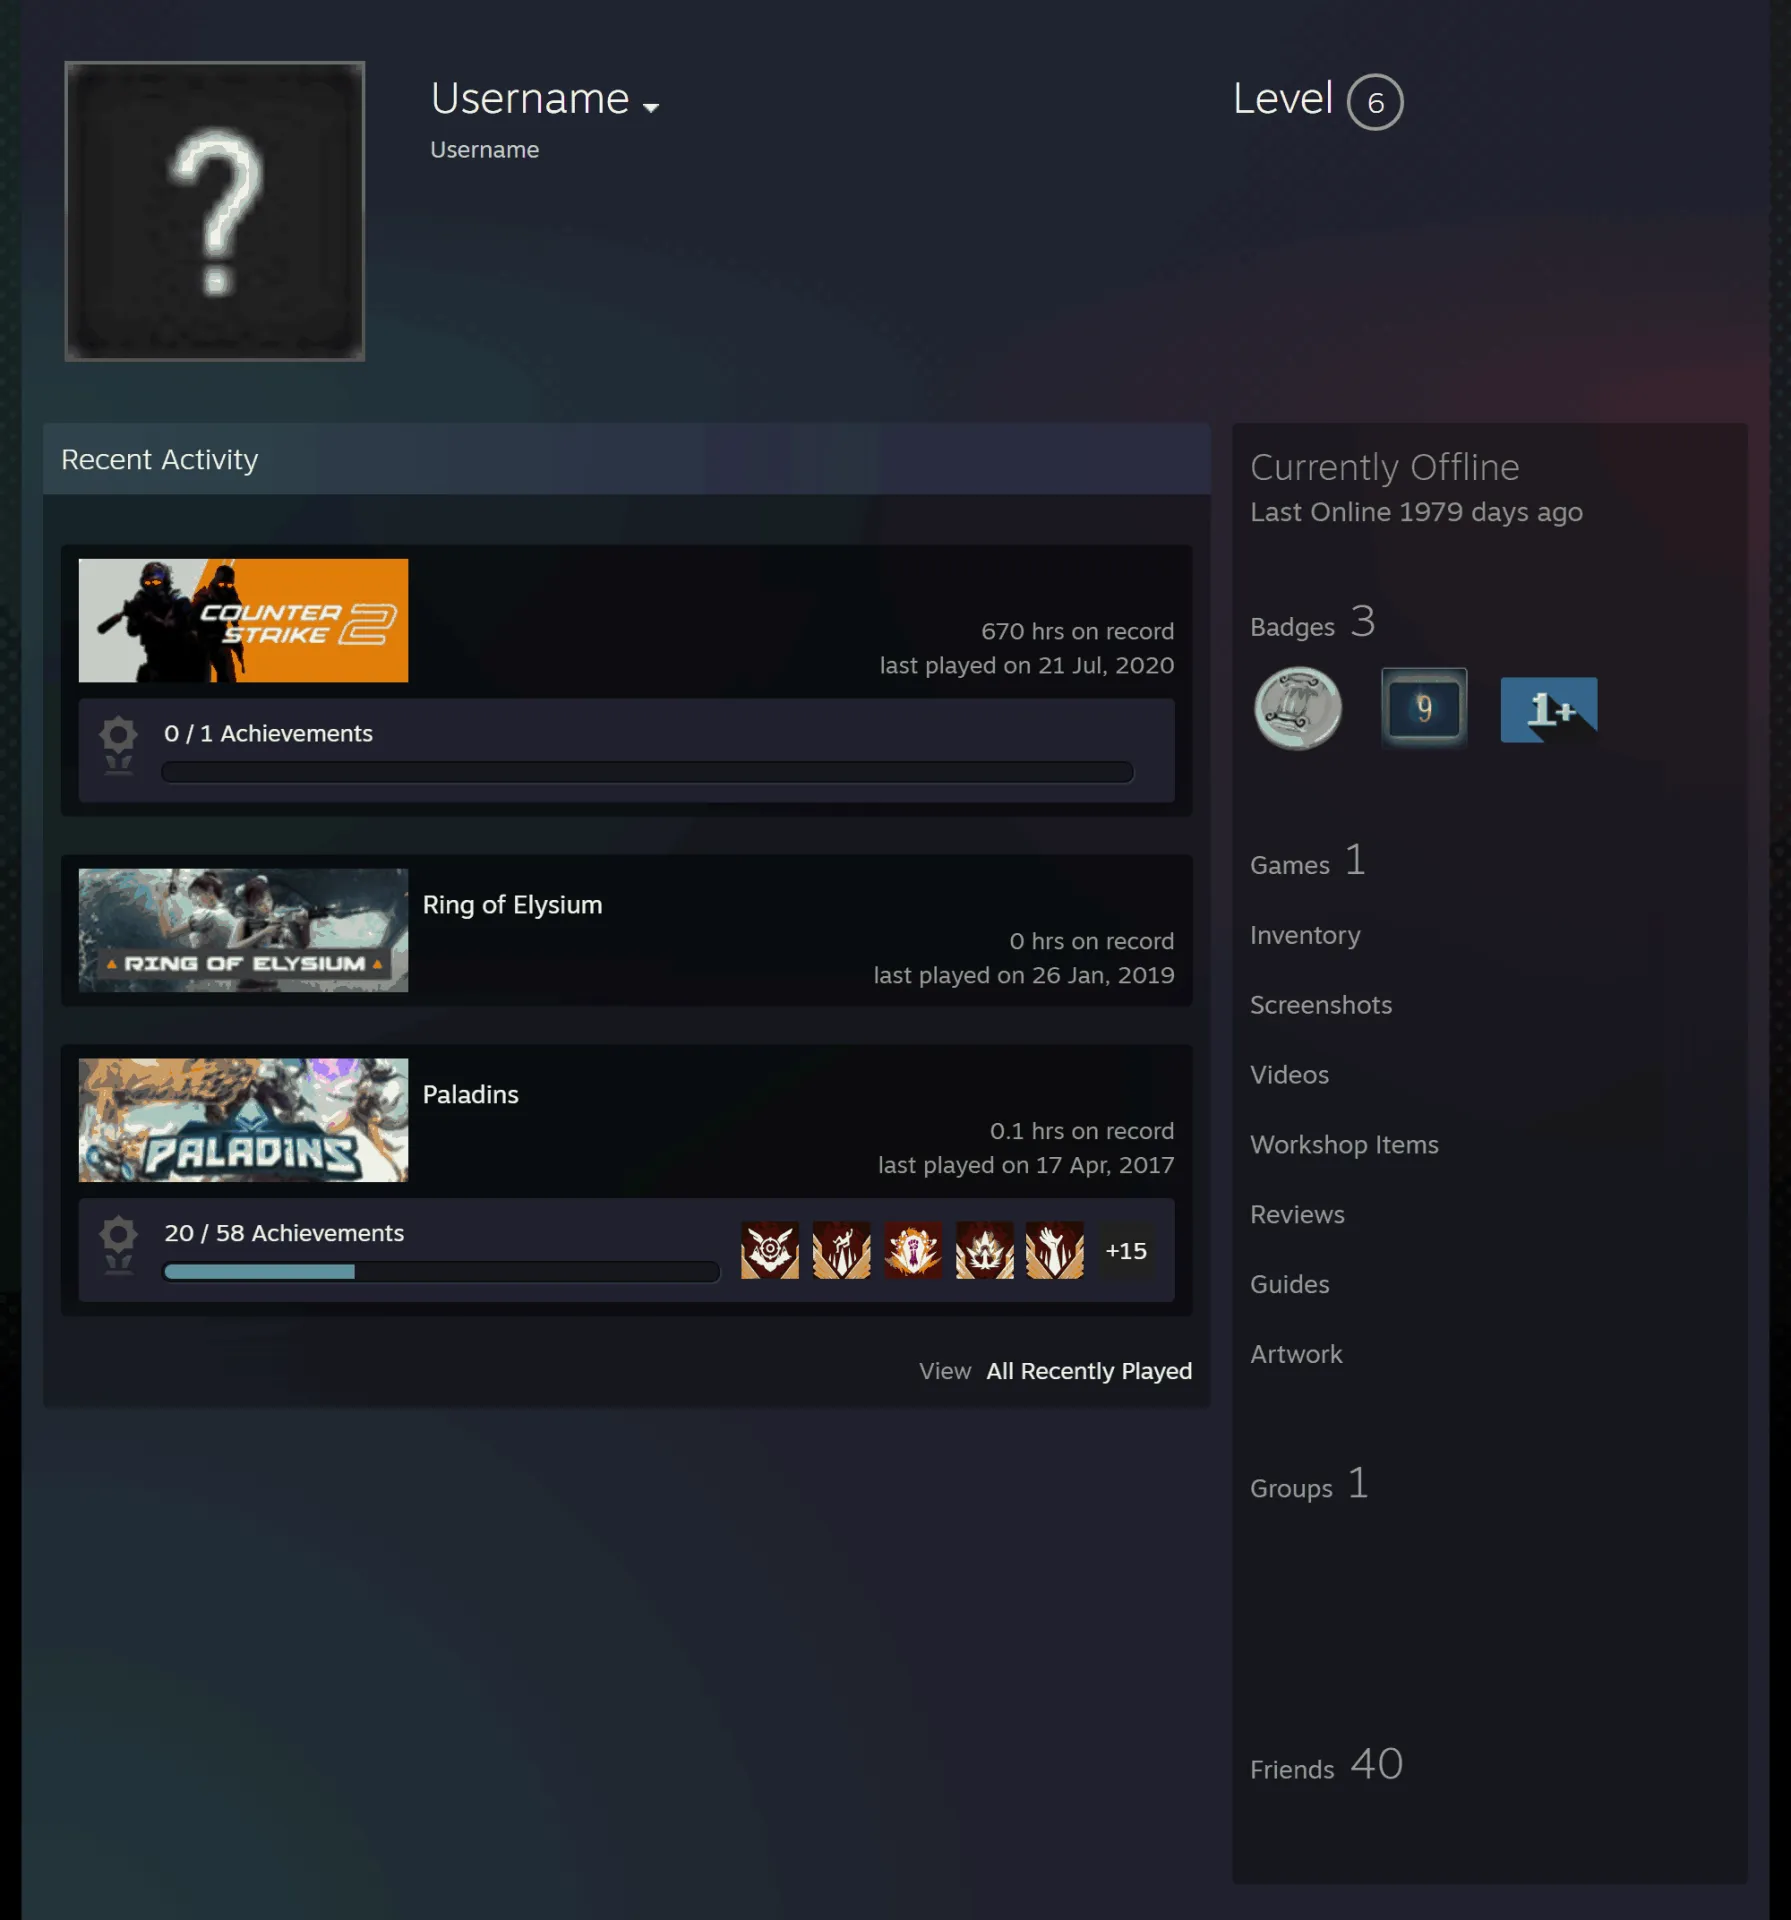Image resolution: width=1791 pixels, height=1920 pixels.
Task: Click the Ring of Elysium title link
Action: pyautogui.click(x=512, y=905)
